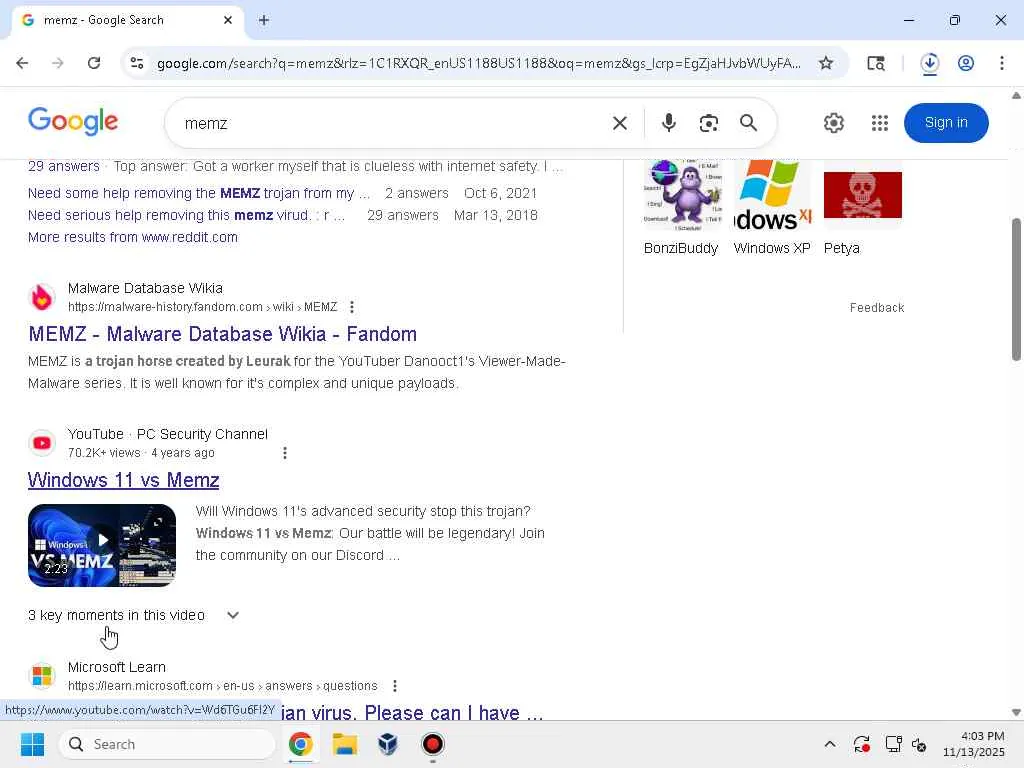Click the address bar URL
Screen dimensions: 1024x768
pos(479,63)
